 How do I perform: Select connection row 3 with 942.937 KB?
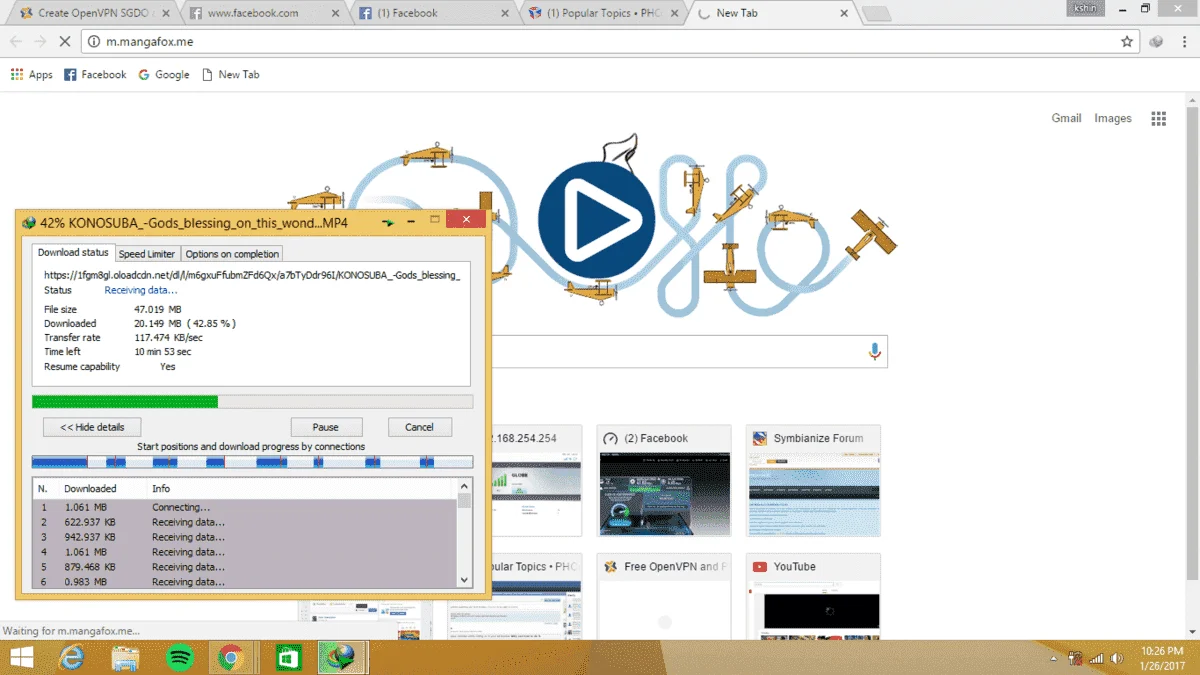point(245,537)
